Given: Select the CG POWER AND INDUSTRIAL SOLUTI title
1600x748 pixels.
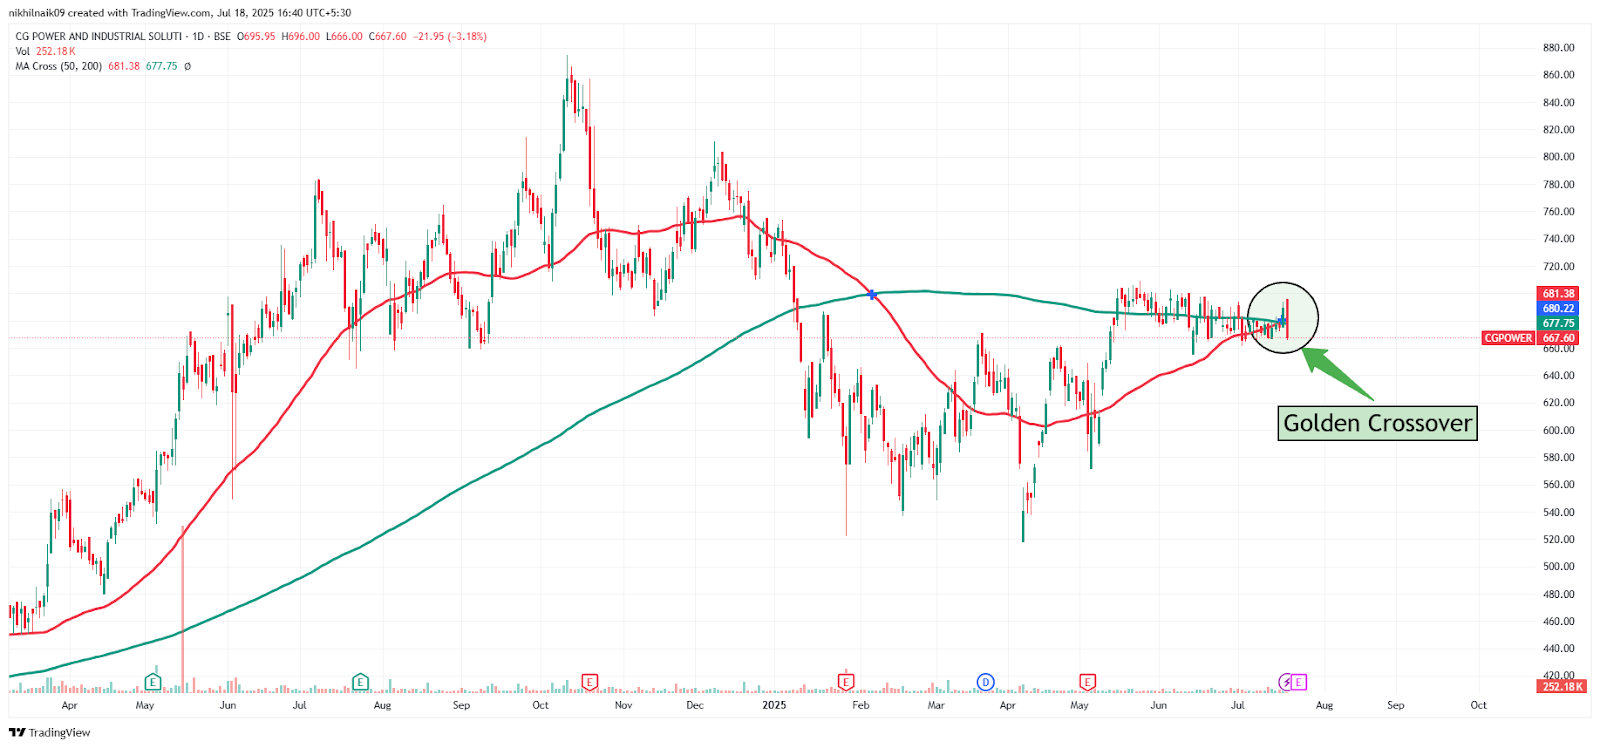Looking at the screenshot, I should pyautogui.click(x=99, y=36).
